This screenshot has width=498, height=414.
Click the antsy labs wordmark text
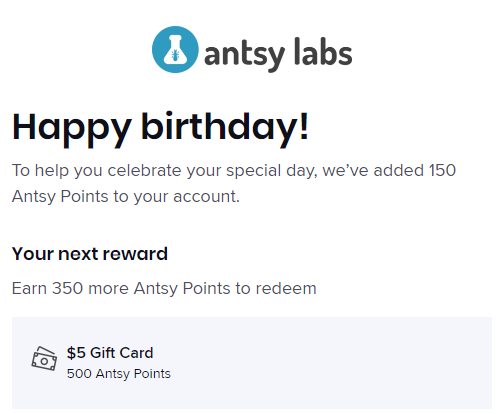(278, 54)
